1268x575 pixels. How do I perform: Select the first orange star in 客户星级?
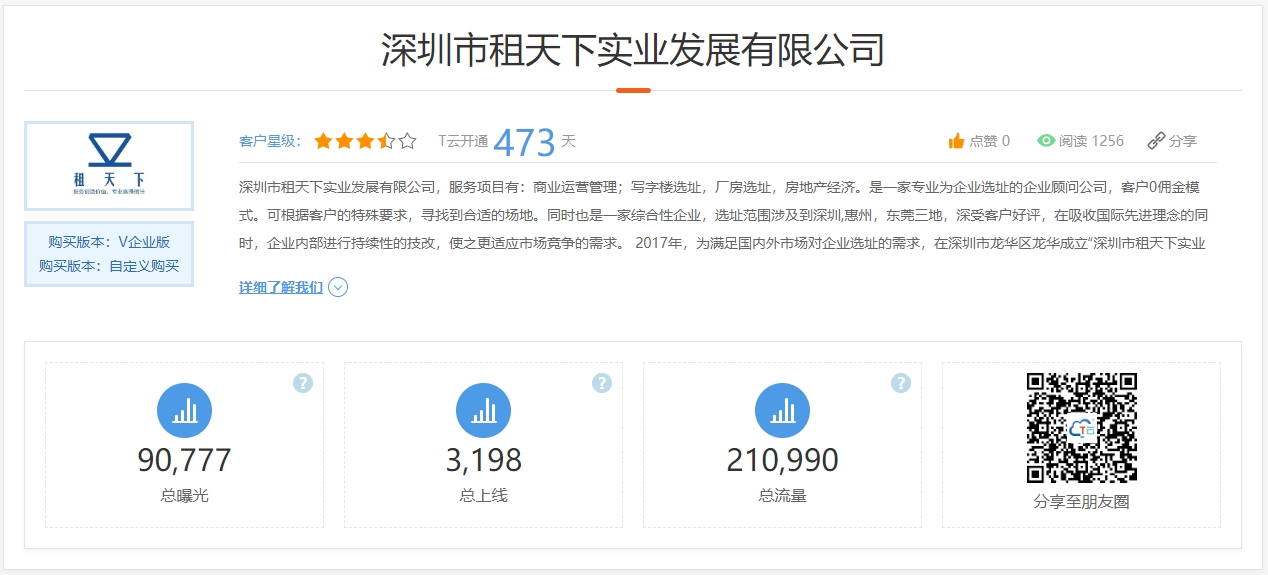(323, 141)
